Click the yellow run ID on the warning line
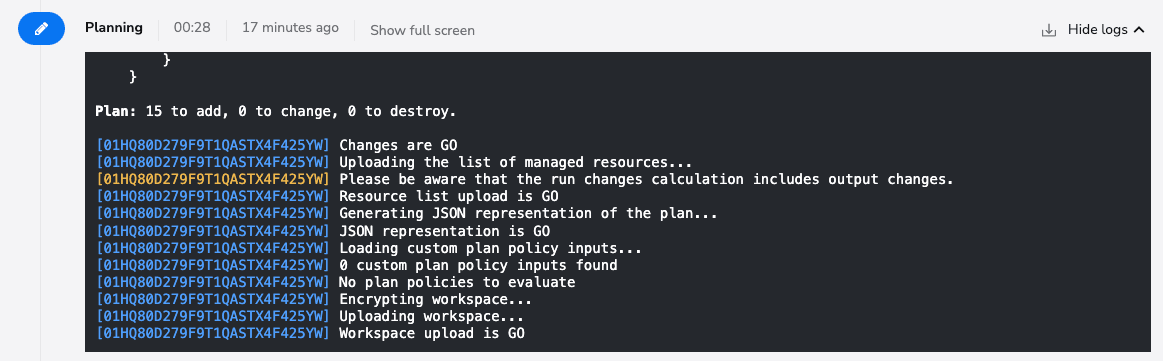Screen dimensions: 1163x361 (x=212, y=179)
